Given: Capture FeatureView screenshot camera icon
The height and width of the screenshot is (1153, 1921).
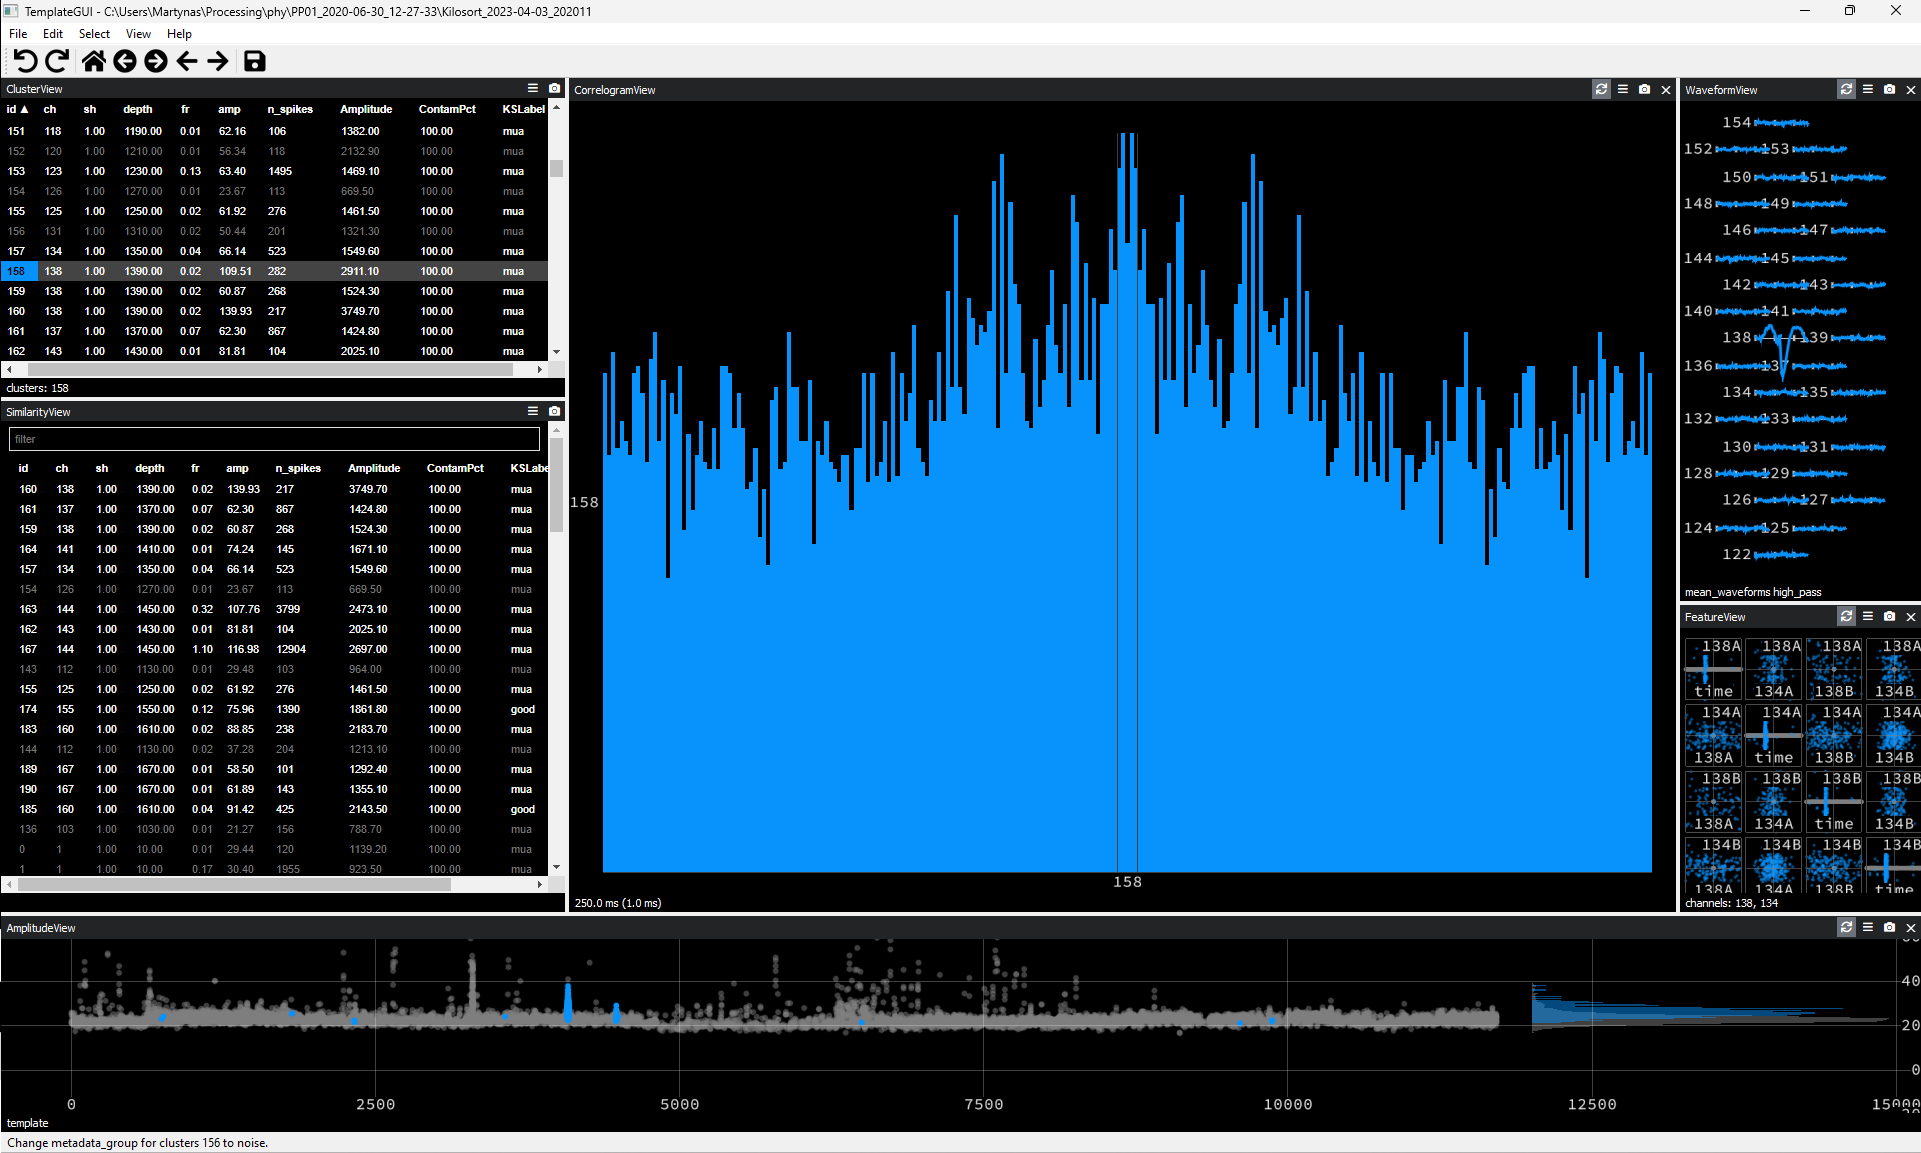Looking at the screenshot, I should pos(1890,616).
